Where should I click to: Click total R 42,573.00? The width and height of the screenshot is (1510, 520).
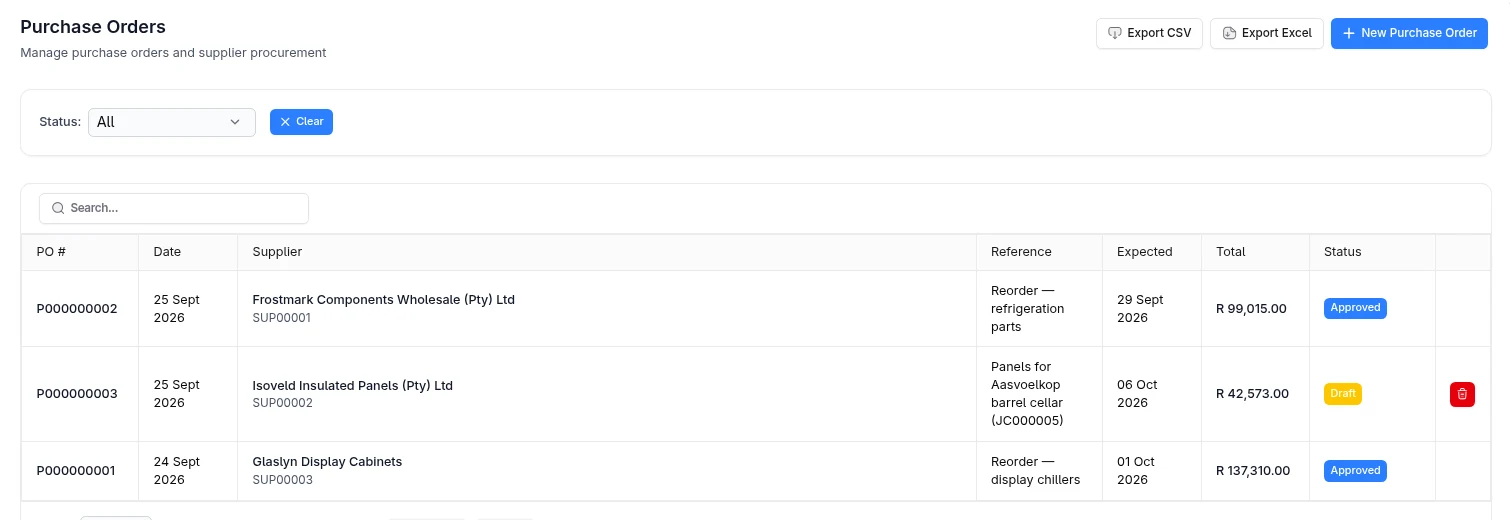click(1252, 394)
